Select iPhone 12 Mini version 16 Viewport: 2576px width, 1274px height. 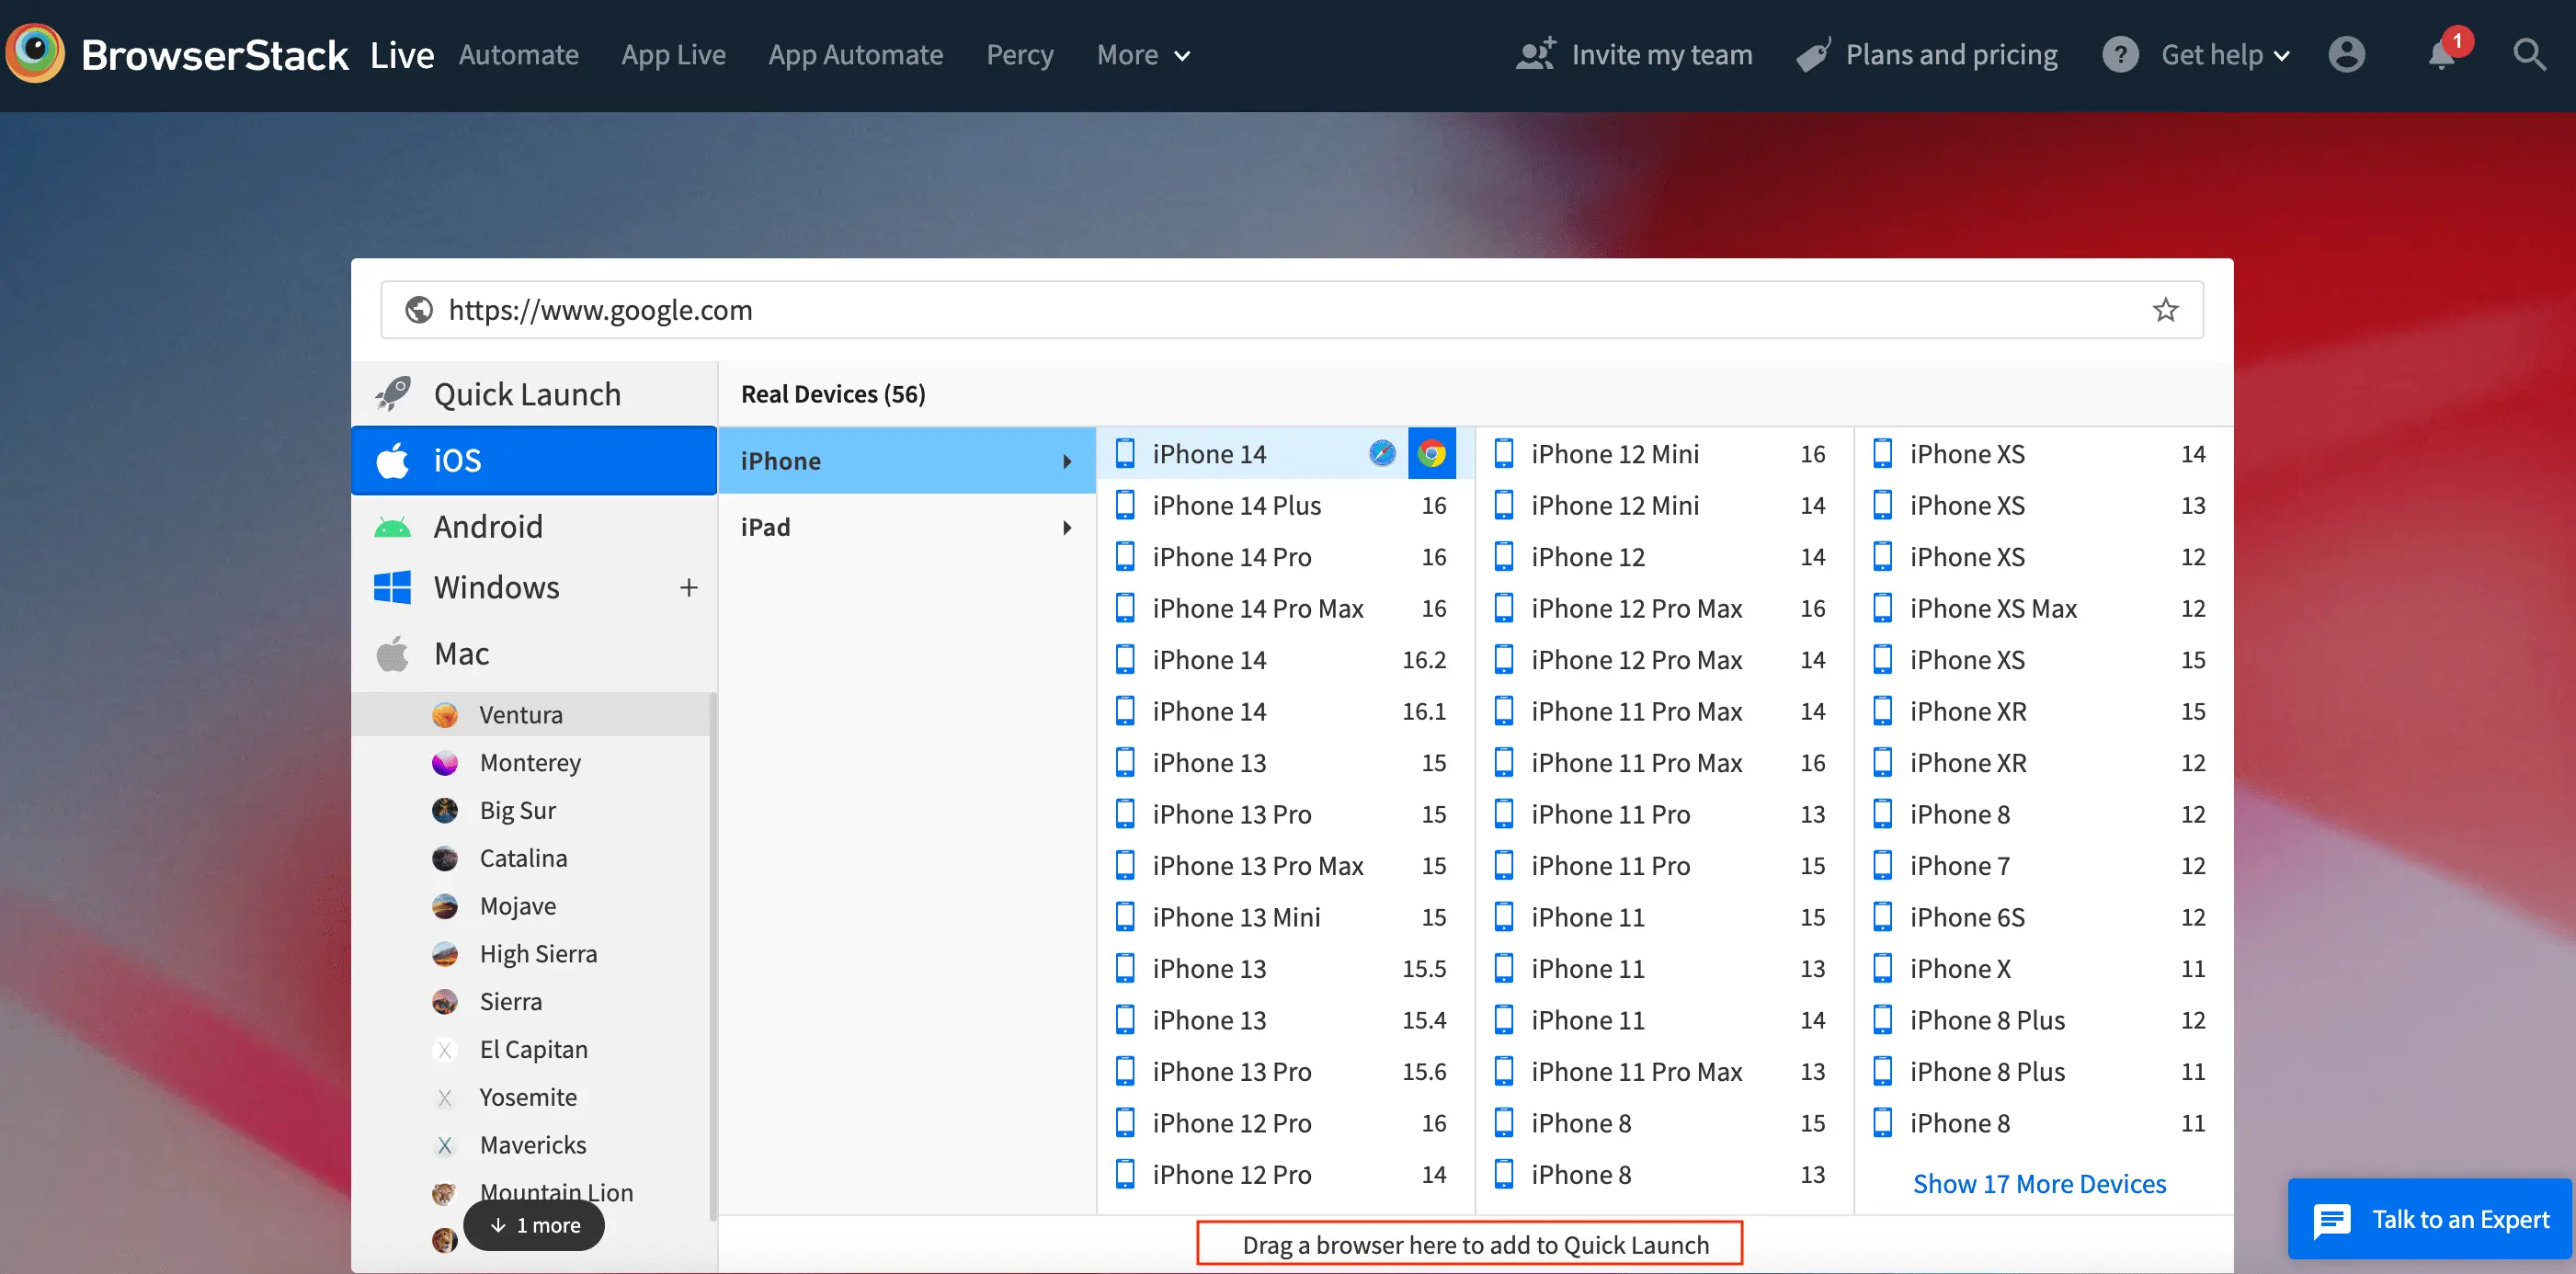1663,454
